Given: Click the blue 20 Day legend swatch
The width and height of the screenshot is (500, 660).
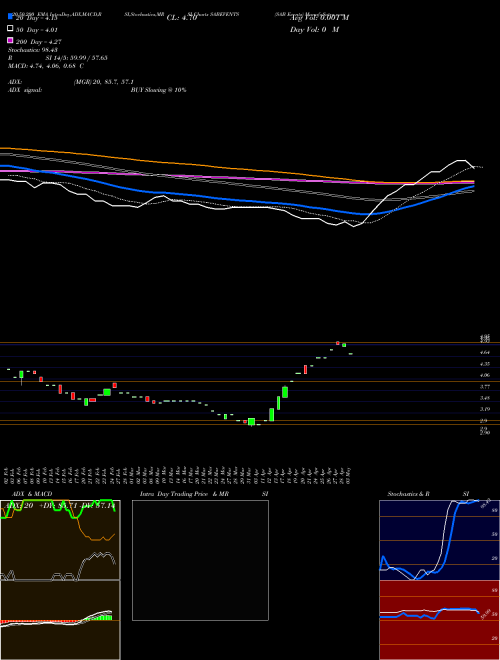Looking at the screenshot, I should click(10, 17).
